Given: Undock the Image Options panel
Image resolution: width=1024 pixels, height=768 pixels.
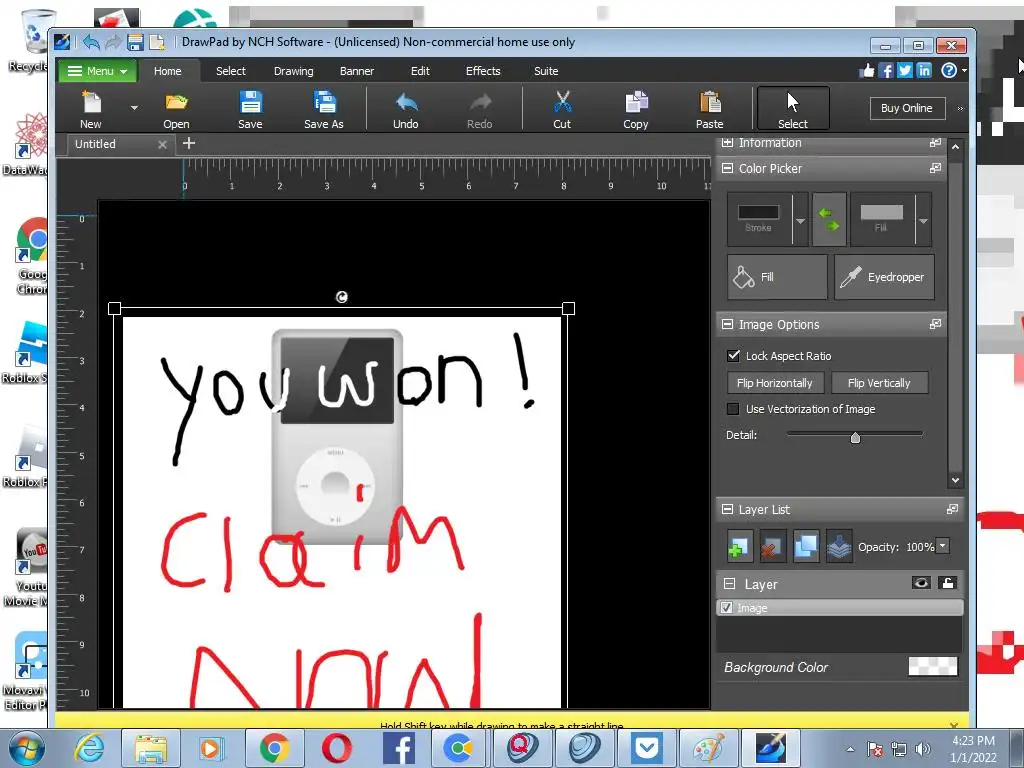Looking at the screenshot, I should tap(935, 324).
